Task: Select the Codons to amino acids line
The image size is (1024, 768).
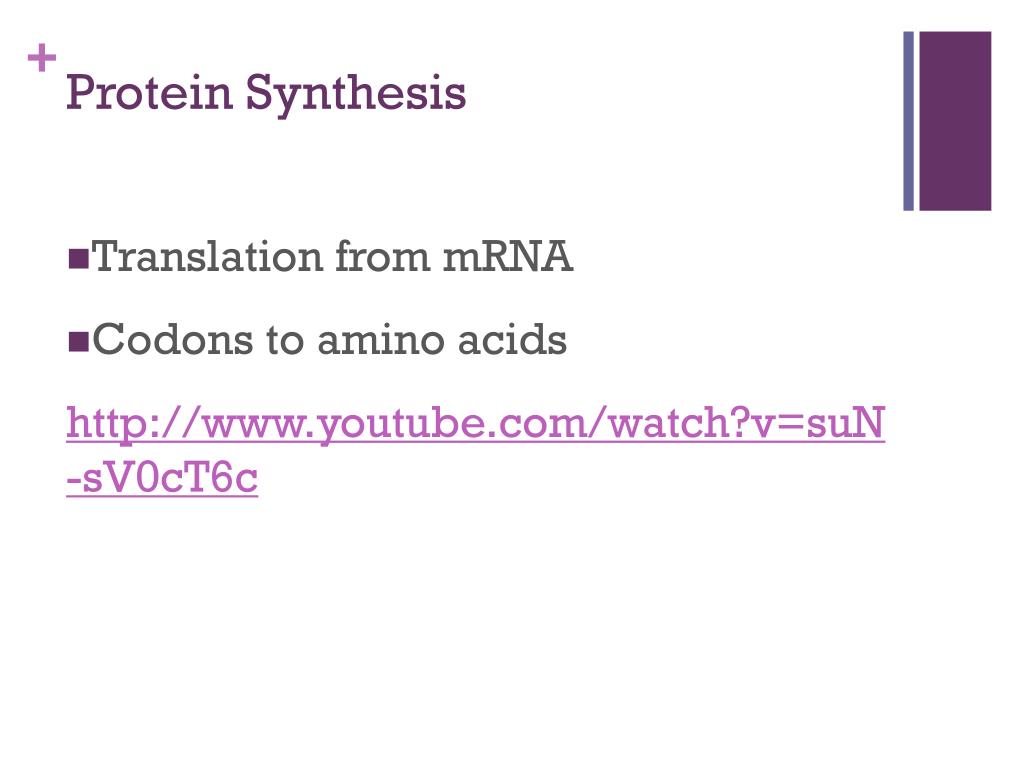Action: (317, 340)
